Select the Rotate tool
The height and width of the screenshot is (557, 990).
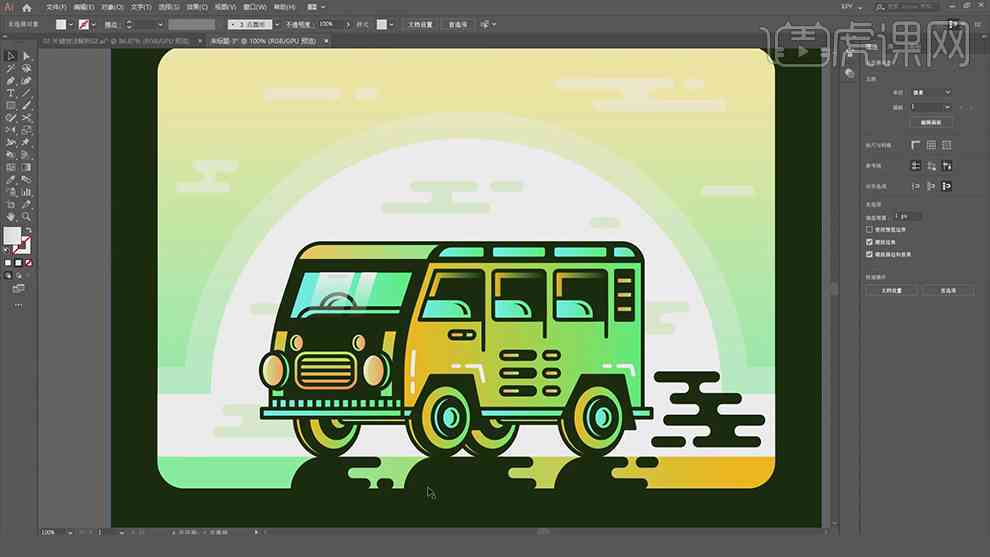pyautogui.click(x=11, y=130)
